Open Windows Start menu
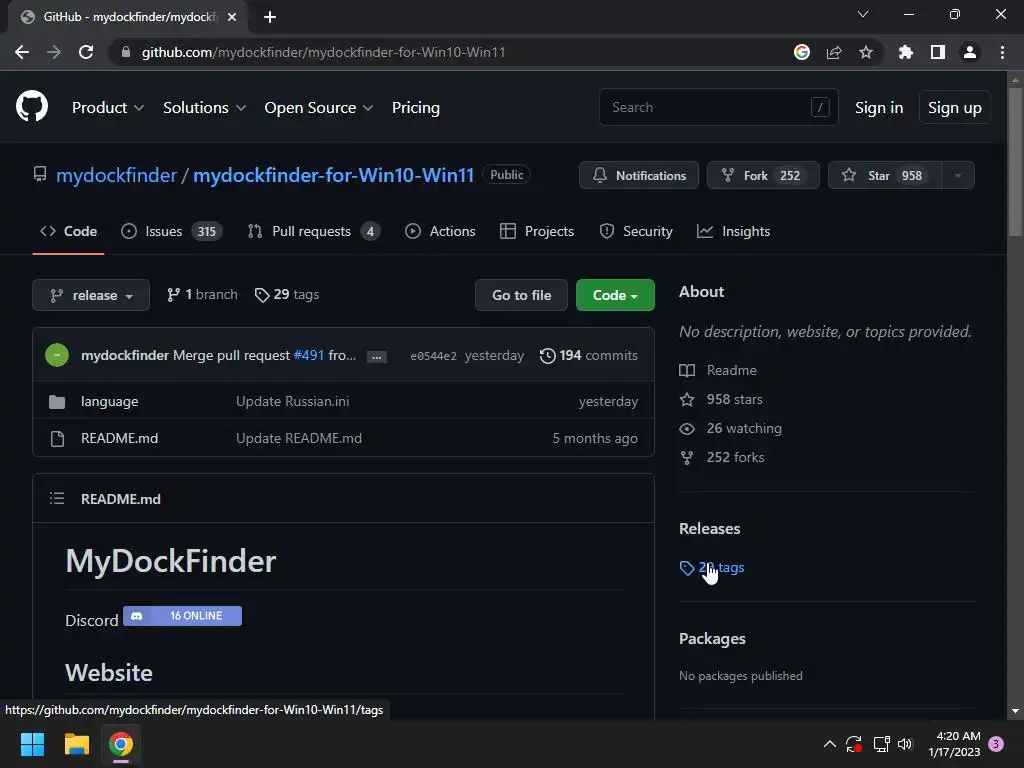The width and height of the screenshot is (1024, 768). (32, 744)
